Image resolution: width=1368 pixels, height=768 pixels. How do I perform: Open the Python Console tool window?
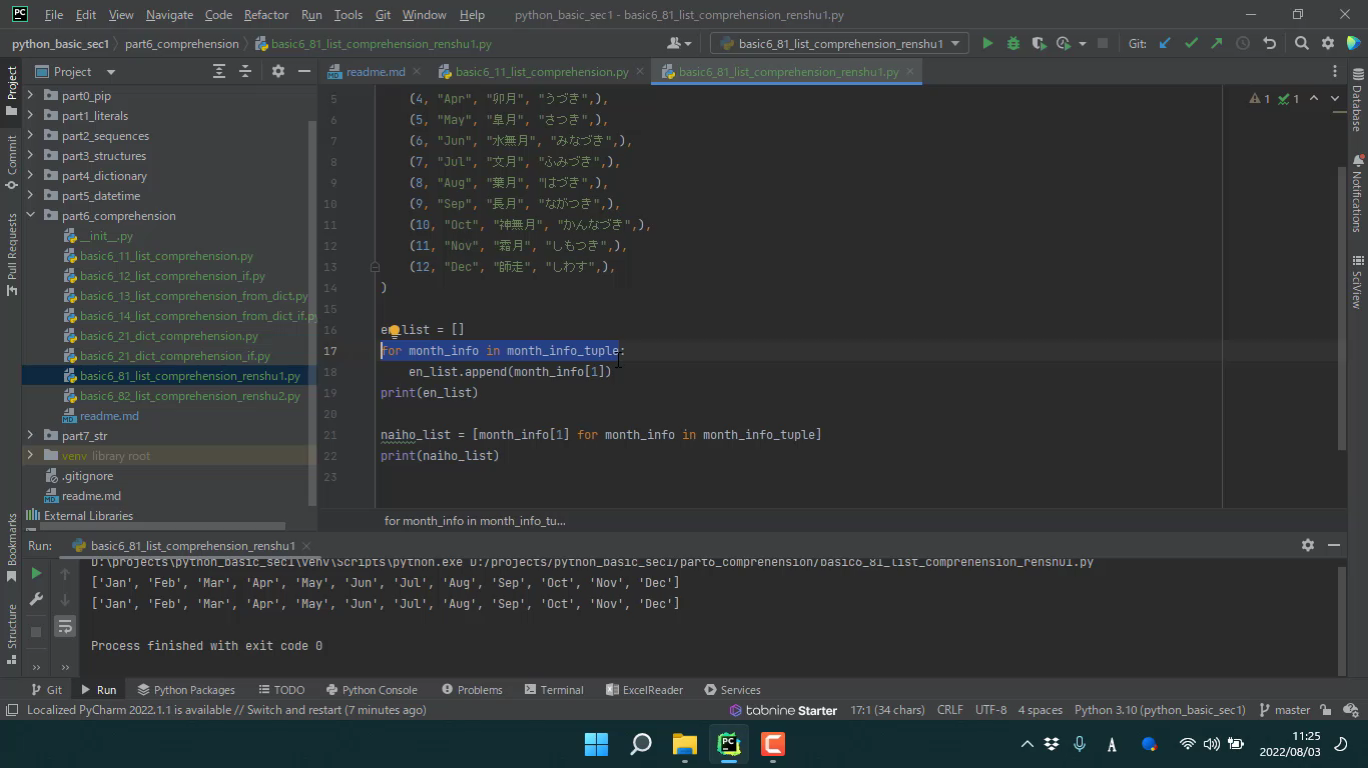point(371,690)
